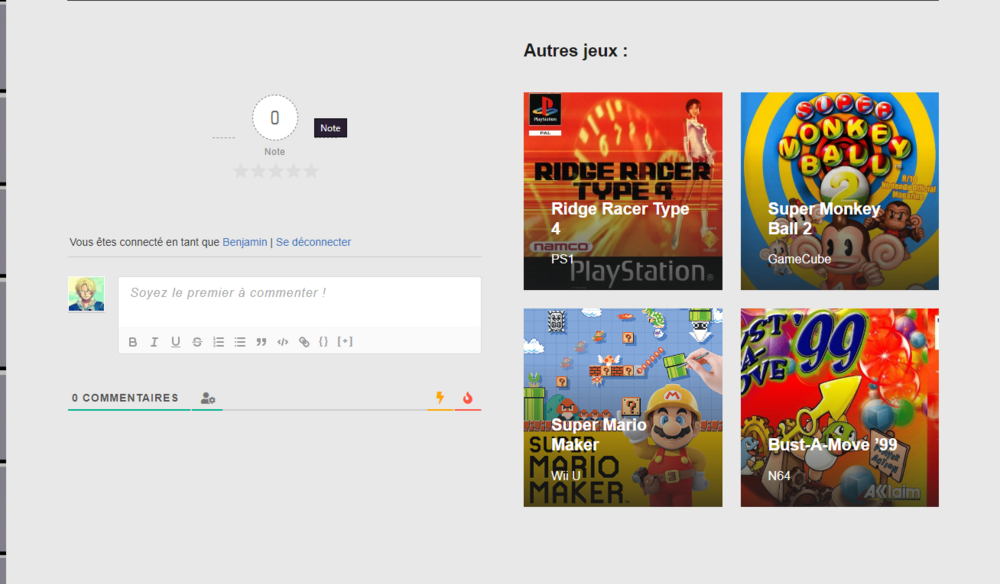Toggle italic formatting in comment editor
Screen dimensions: 1000x584
[154, 342]
